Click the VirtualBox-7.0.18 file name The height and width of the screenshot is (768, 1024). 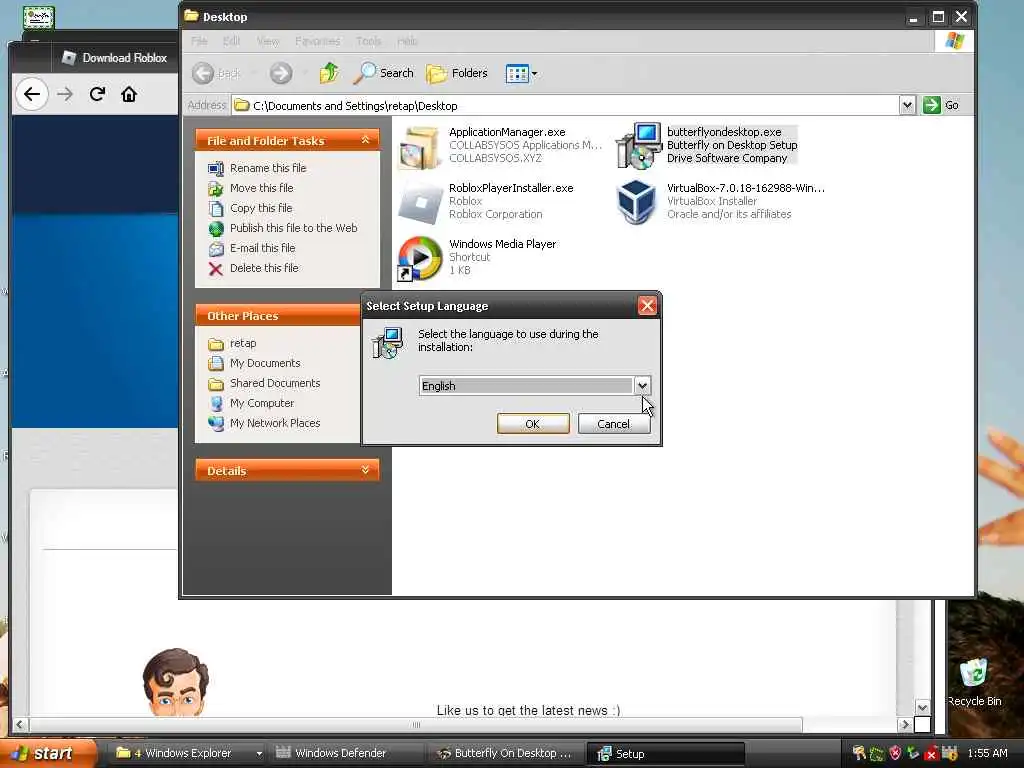pos(746,188)
